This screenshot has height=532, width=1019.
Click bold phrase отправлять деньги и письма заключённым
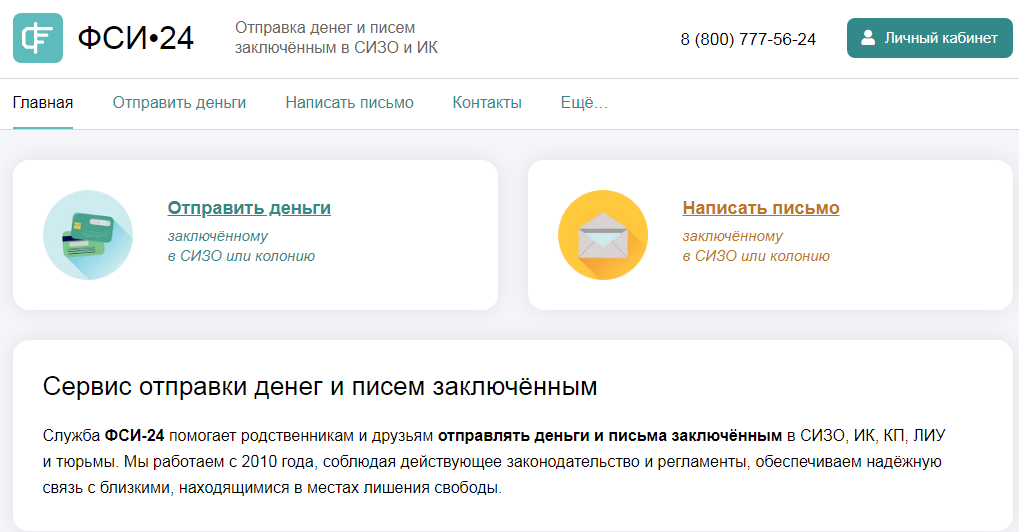[x=610, y=435]
